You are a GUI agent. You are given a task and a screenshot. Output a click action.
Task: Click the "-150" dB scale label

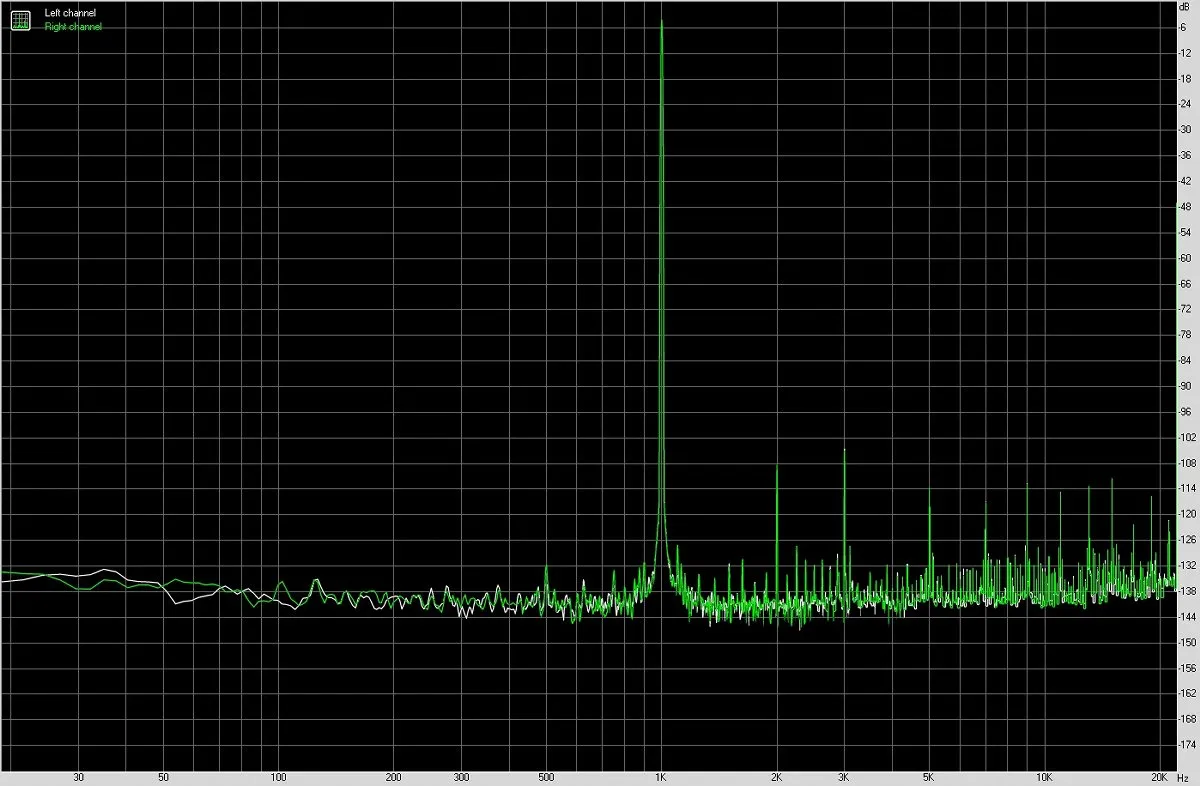tap(1186, 642)
